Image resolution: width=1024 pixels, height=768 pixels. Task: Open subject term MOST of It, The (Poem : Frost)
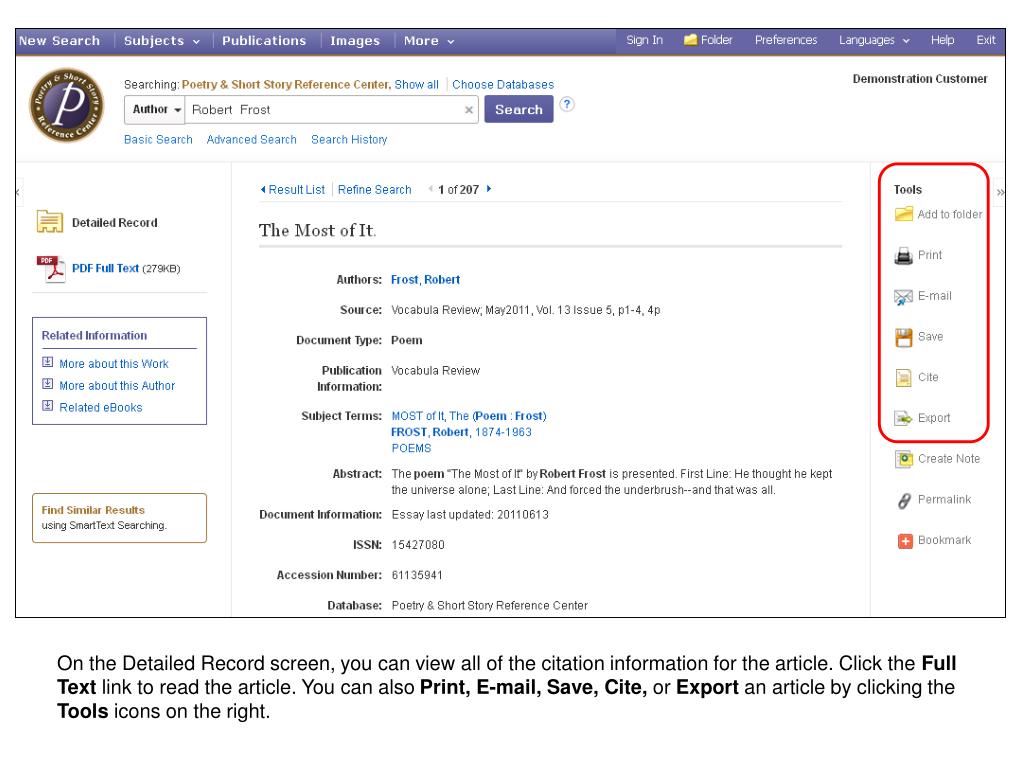(x=469, y=416)
